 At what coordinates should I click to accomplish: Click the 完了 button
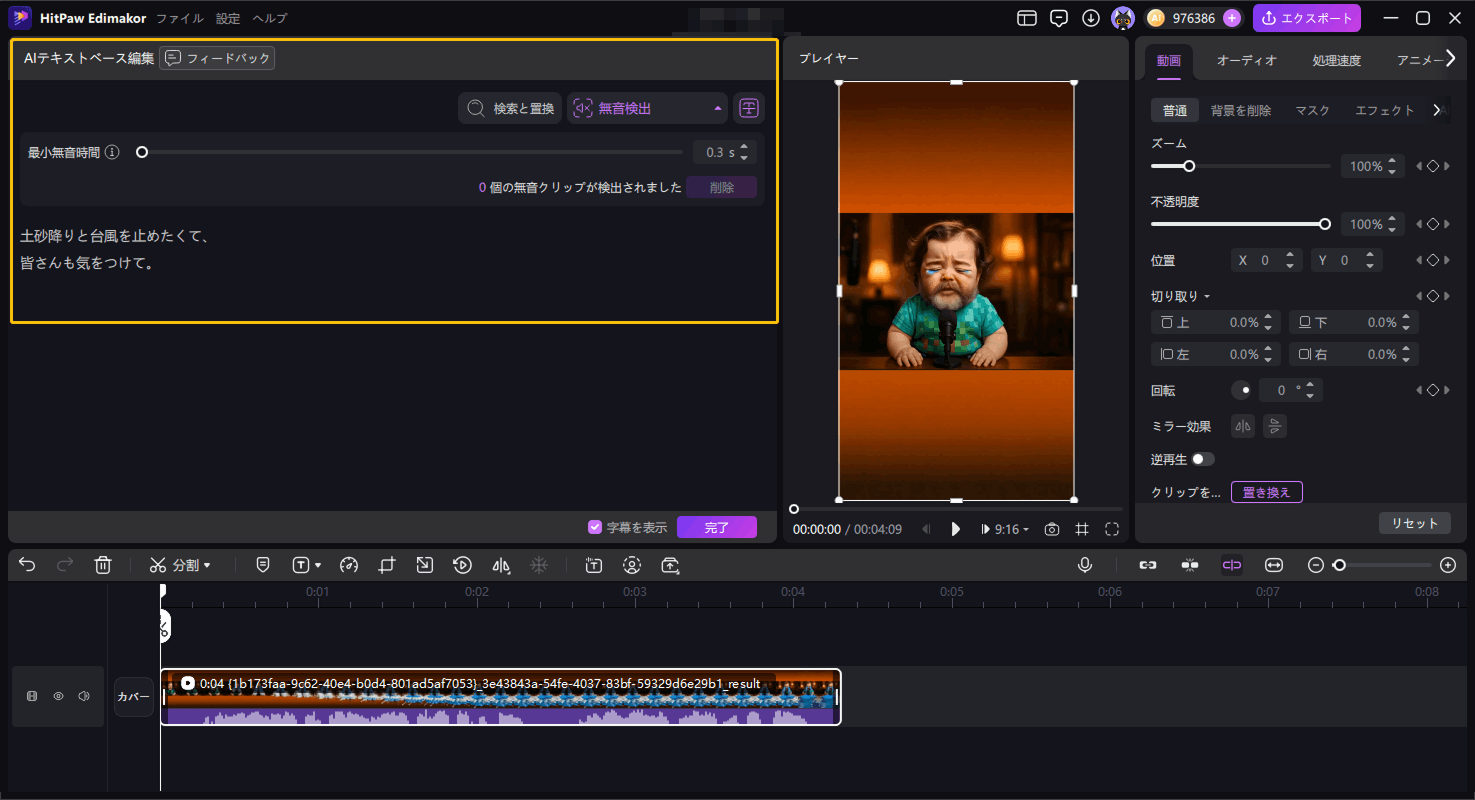coord(716,527)
